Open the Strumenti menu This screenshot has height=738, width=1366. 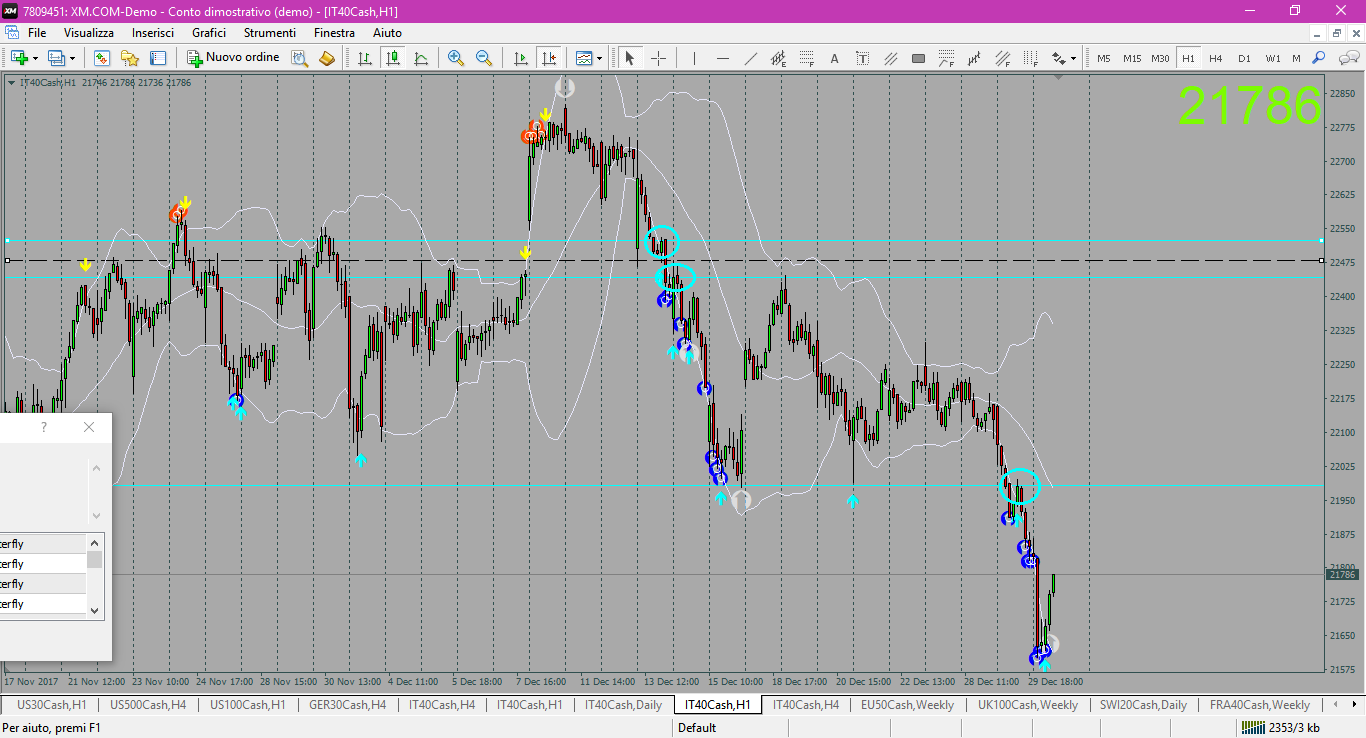tap(270, 33)
